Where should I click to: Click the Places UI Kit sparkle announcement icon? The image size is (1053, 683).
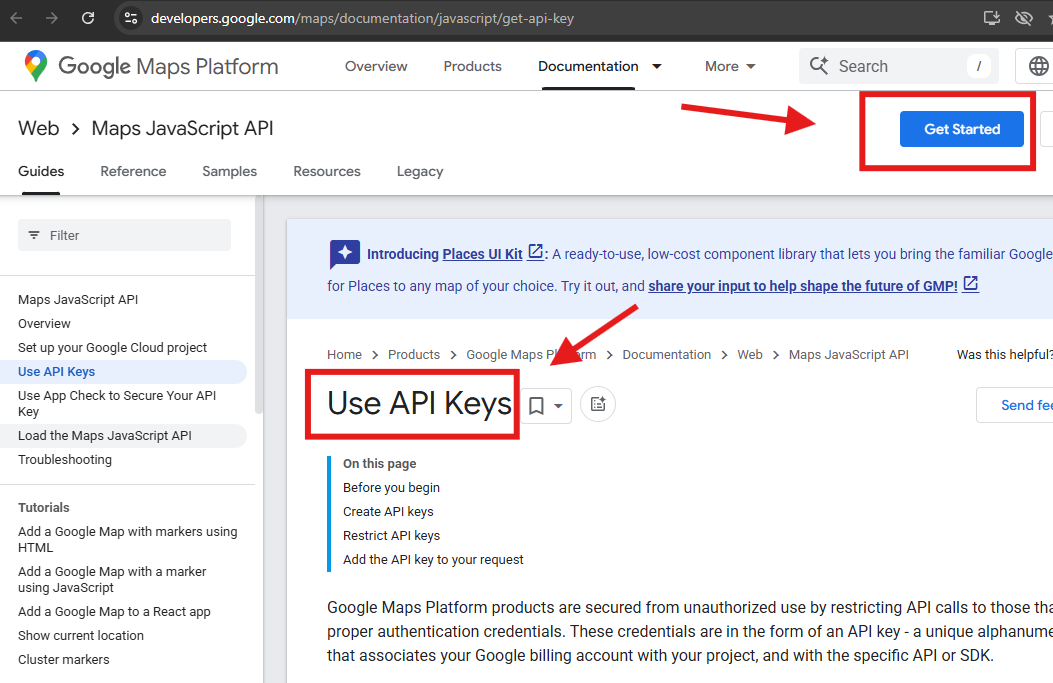(x=345, y=253)
